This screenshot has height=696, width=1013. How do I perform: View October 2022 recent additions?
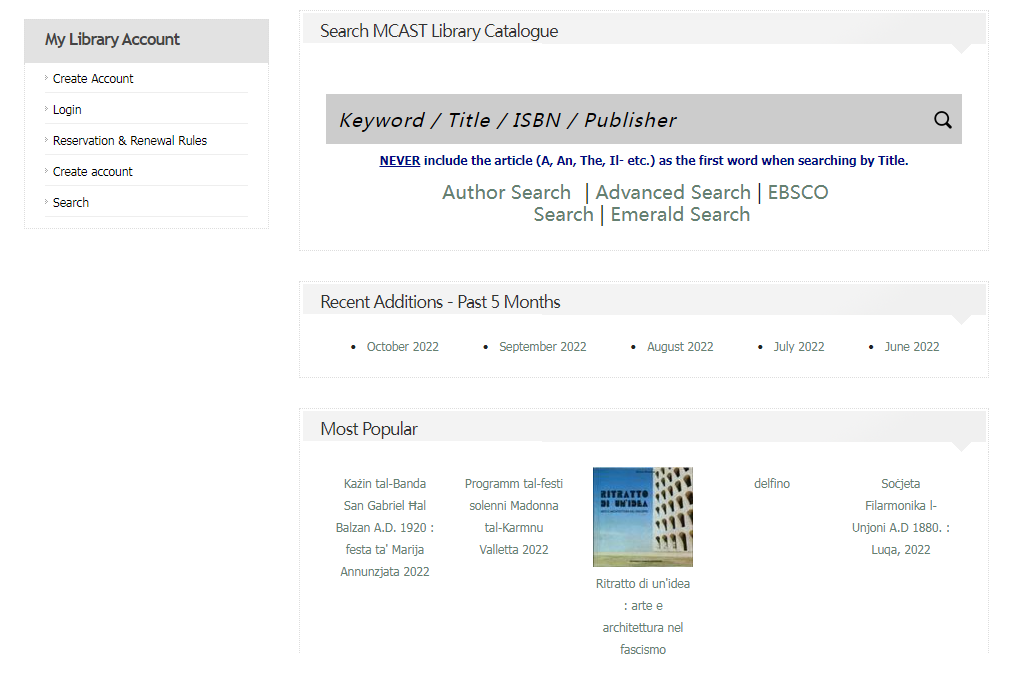pyautogui.click(x=402, y=346)
